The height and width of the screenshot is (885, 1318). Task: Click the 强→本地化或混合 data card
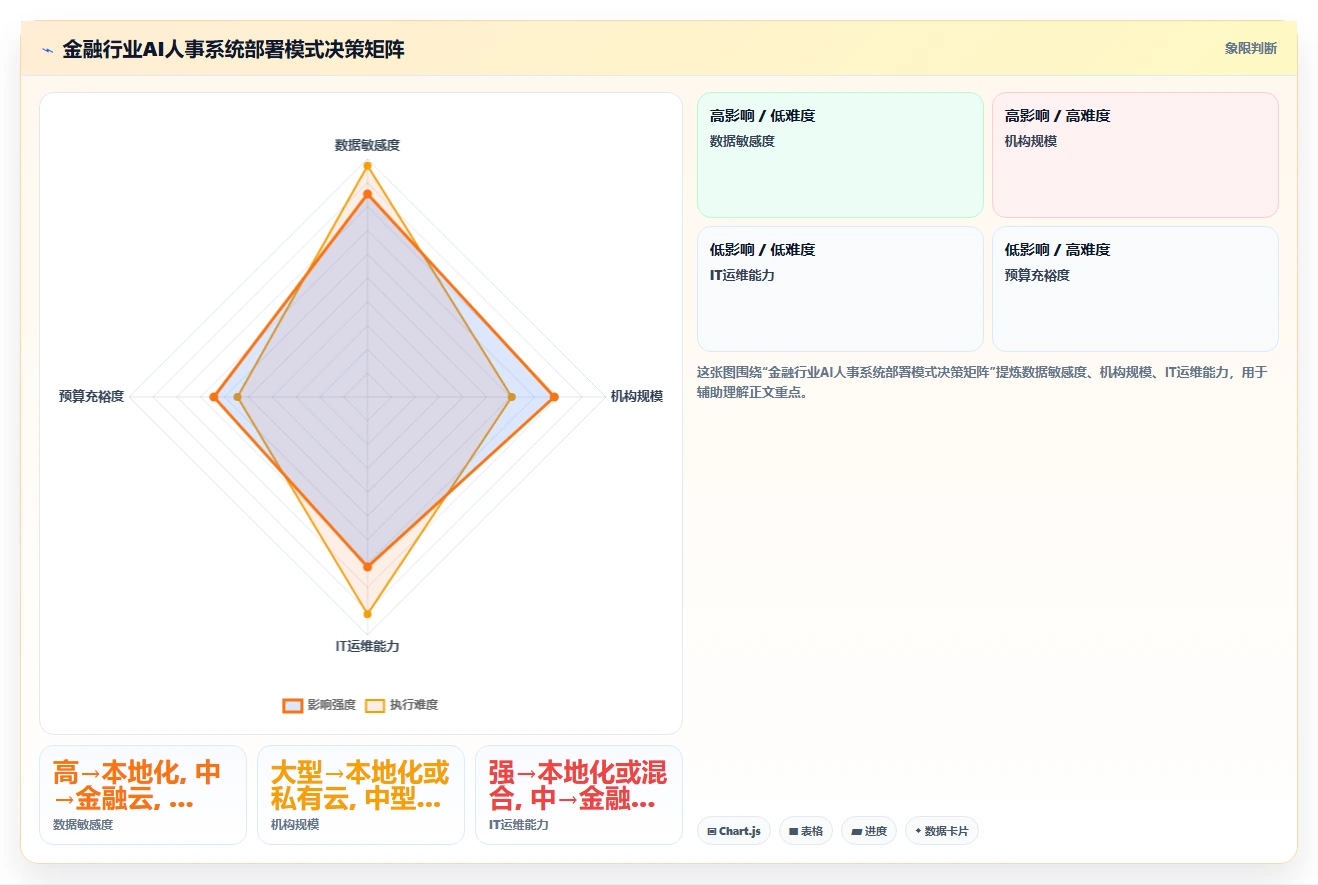pyautogui.click(x=579, y=795)
